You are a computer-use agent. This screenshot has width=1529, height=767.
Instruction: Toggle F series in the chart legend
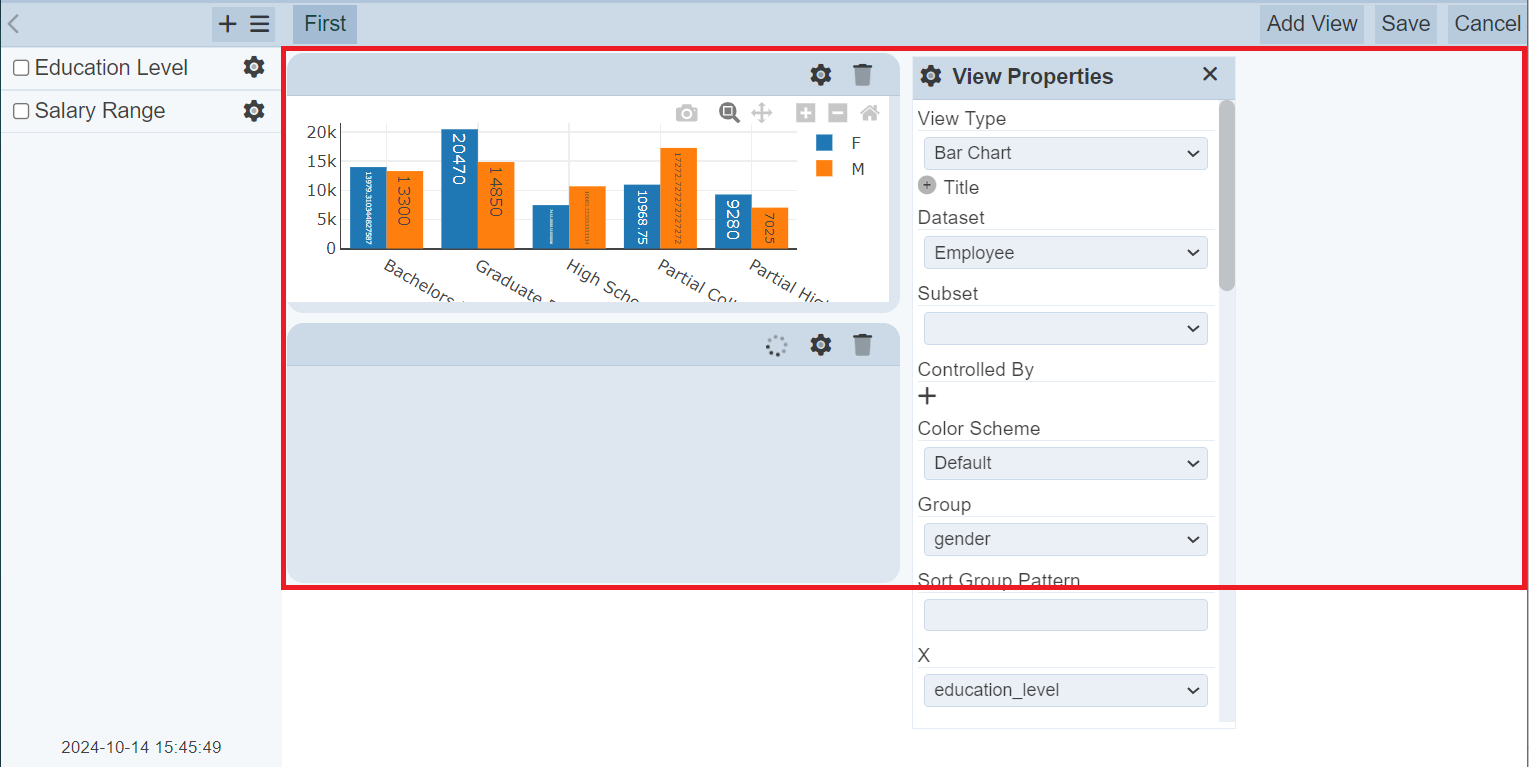[838, 143]
